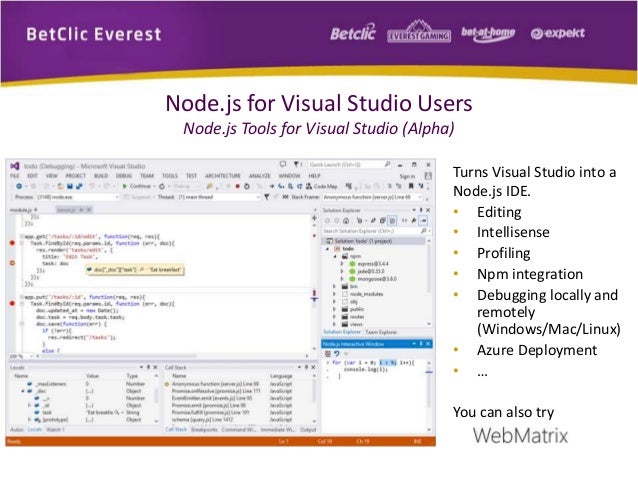Viewport: 638px width, 479px height.
Task: Open the ANALYZE menu
Action: [260, 176]
